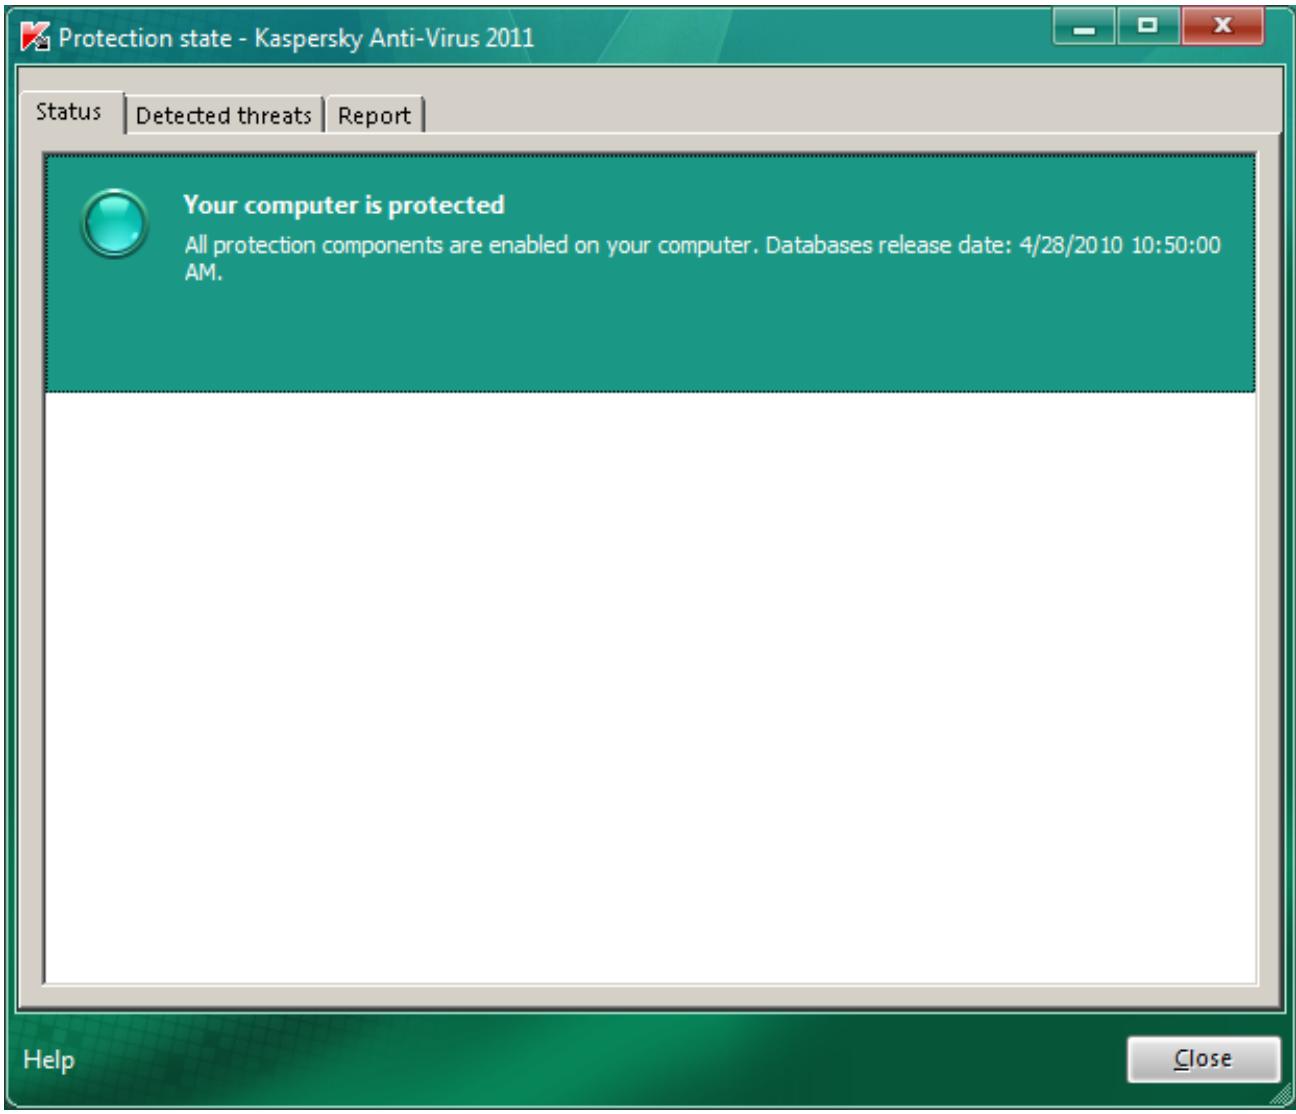Close window using title bar X button
The height and width of the screenshot is (1114, 1296).
[1222, 26]
